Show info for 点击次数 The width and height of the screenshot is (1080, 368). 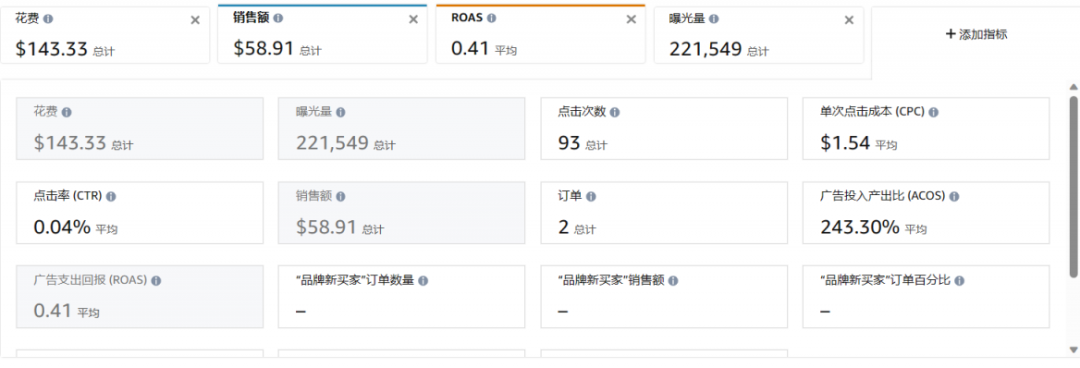[614, 112]
